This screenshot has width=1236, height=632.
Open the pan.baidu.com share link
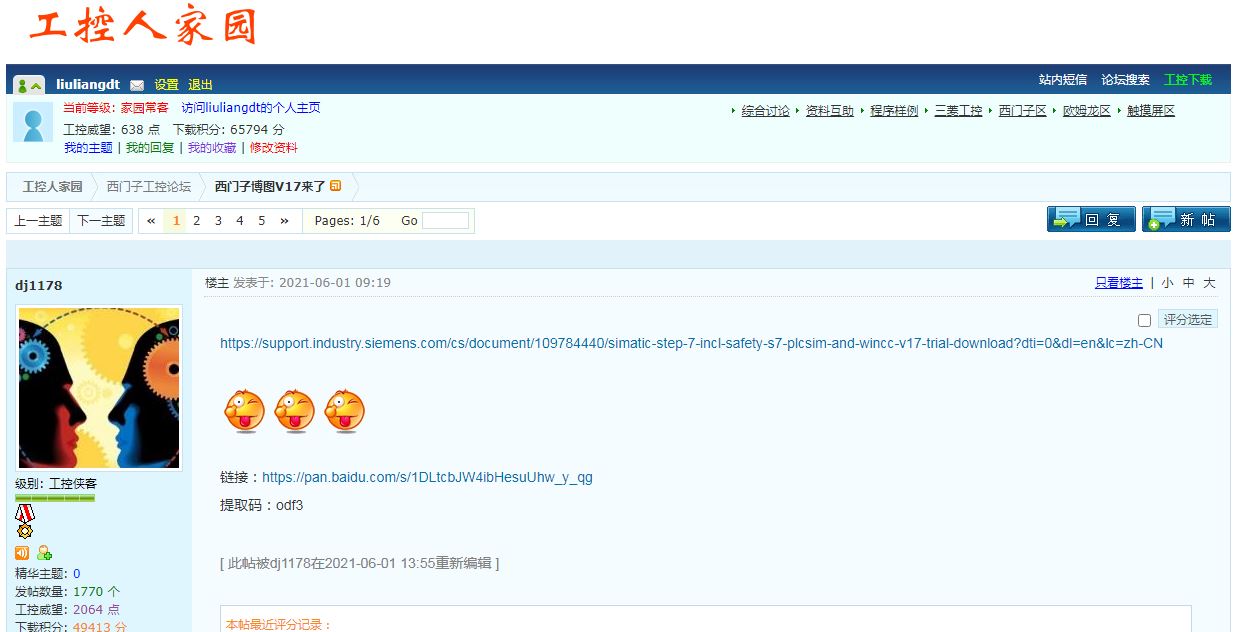point(427,477)
